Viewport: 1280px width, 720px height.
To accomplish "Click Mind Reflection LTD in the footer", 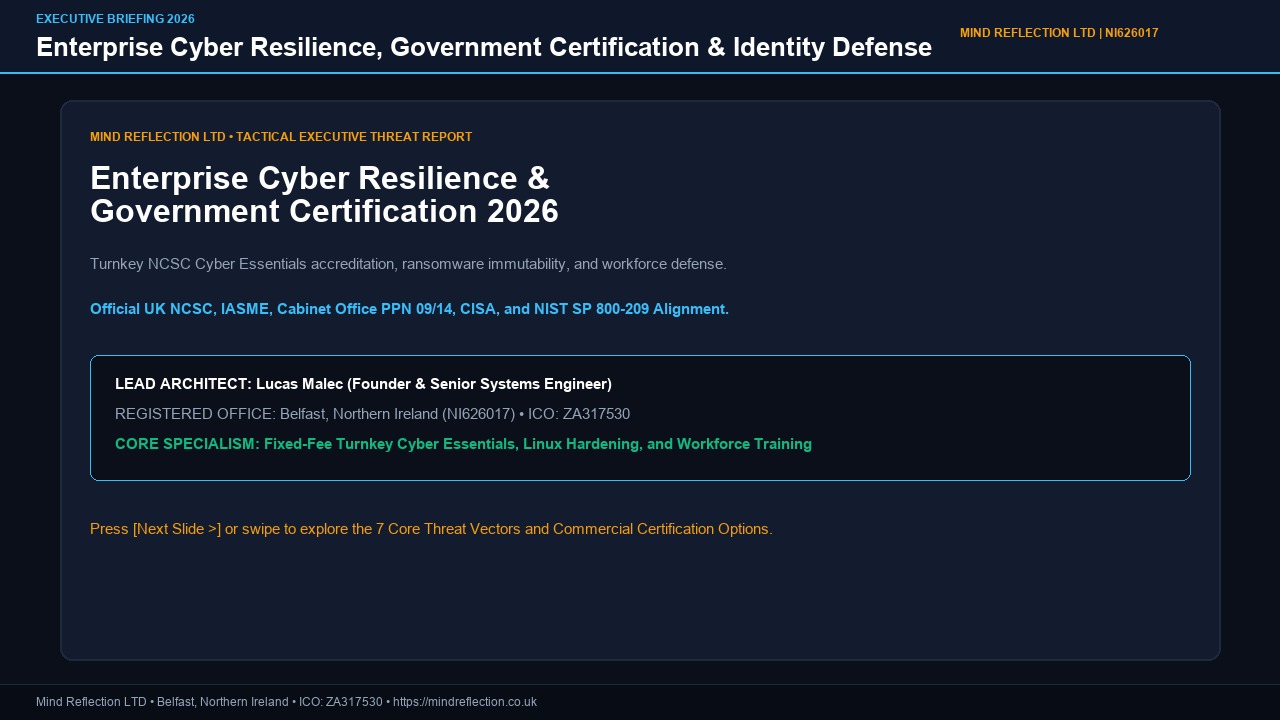I will tap(91, 702).
